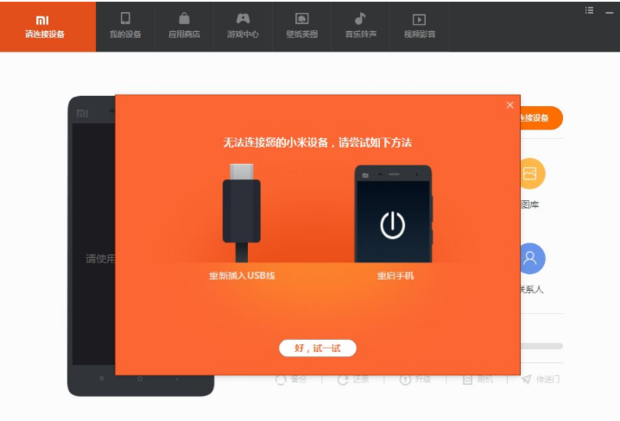Minimize the Mi assistant window
Image resolution: width=620 pixels, height=421 pixels.
click(609, 13)
